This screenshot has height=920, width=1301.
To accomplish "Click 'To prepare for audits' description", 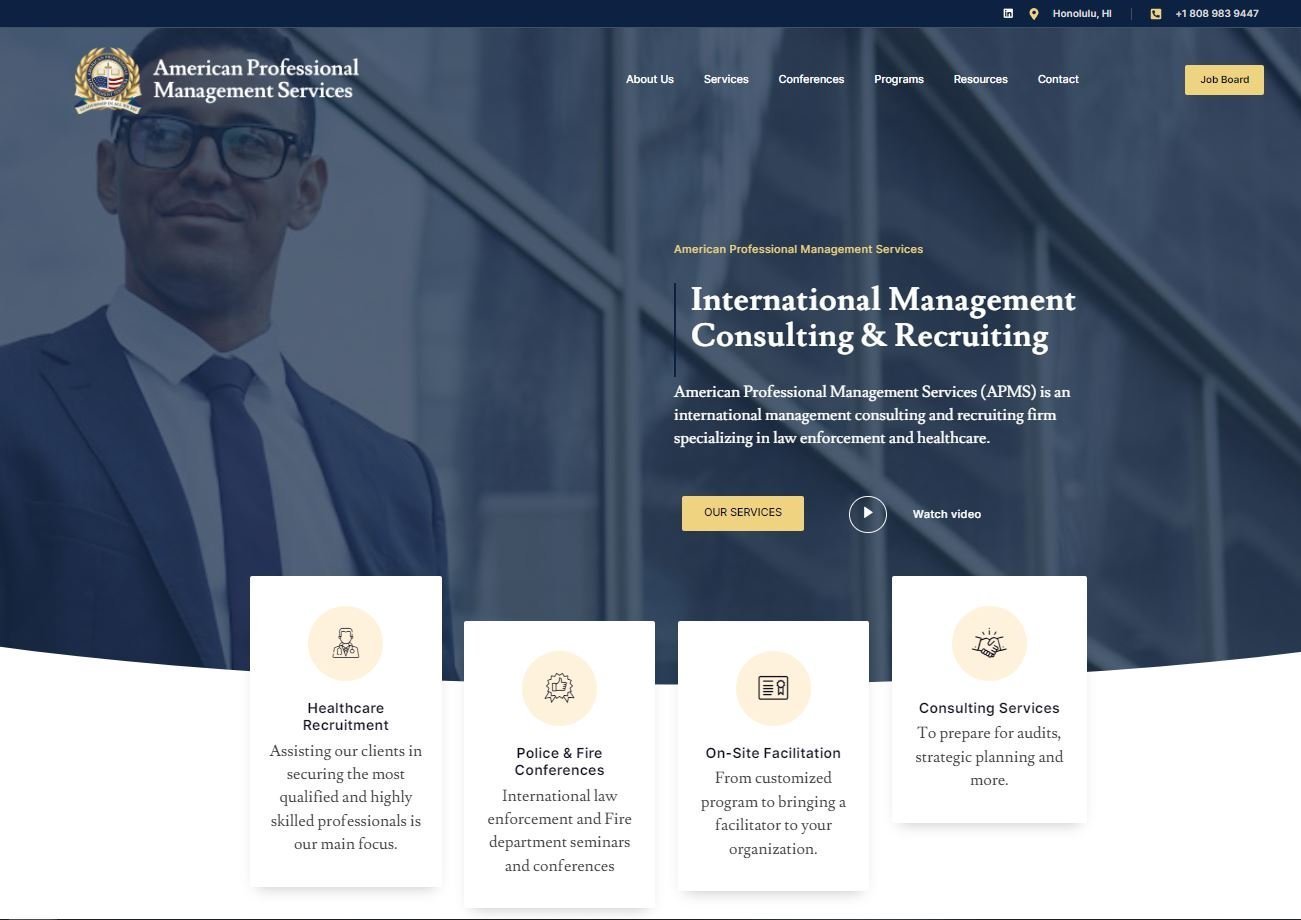I will 989,757.
